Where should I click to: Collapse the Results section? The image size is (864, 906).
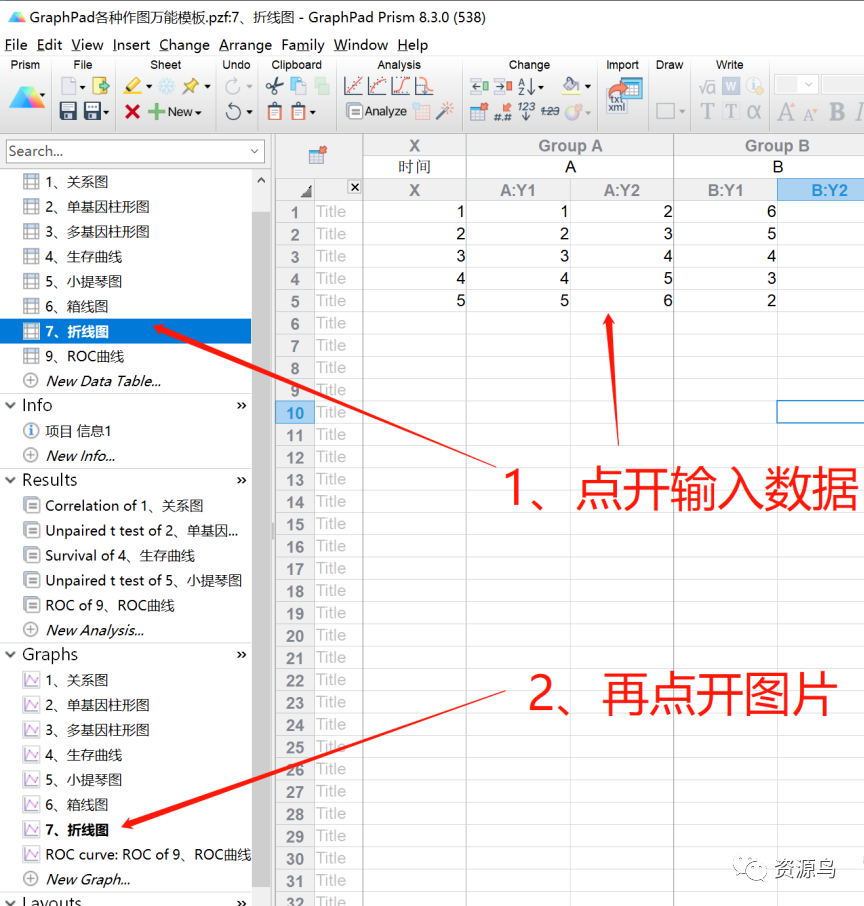click(10, 480)
